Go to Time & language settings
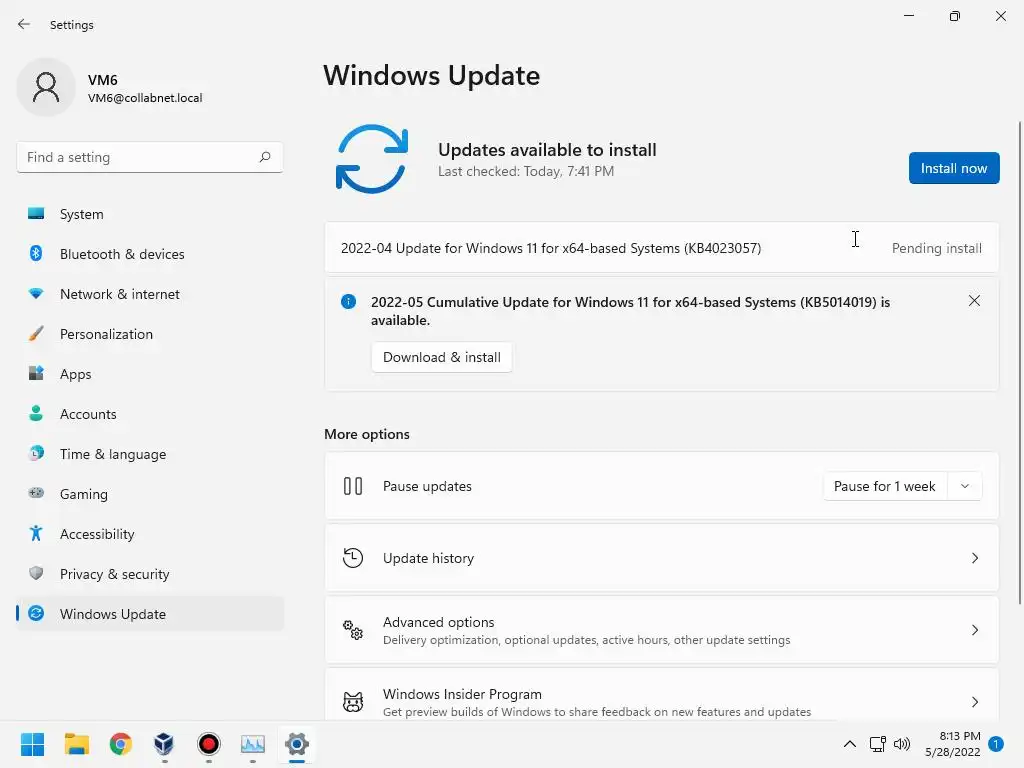Image resolution: width=1024 pixels, height=768 pixels. tap(150, 454)
